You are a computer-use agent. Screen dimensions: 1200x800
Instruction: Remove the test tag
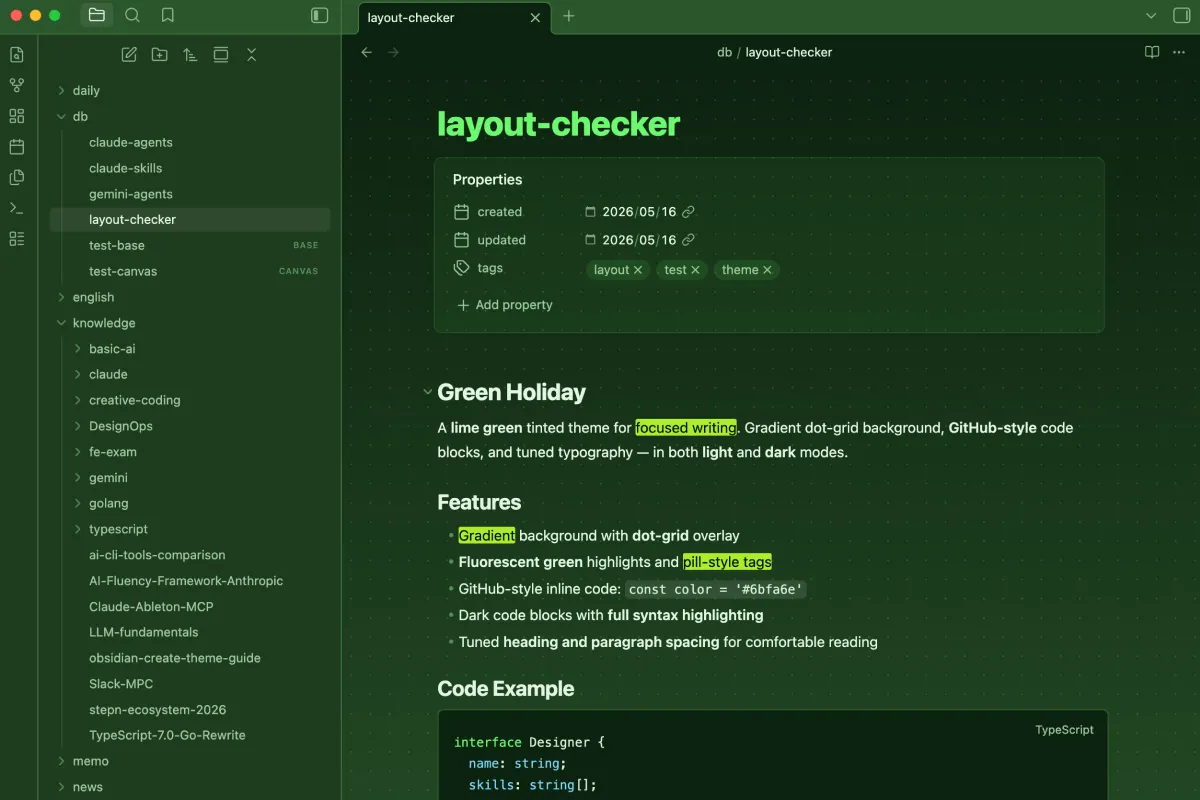pos(695,270)
